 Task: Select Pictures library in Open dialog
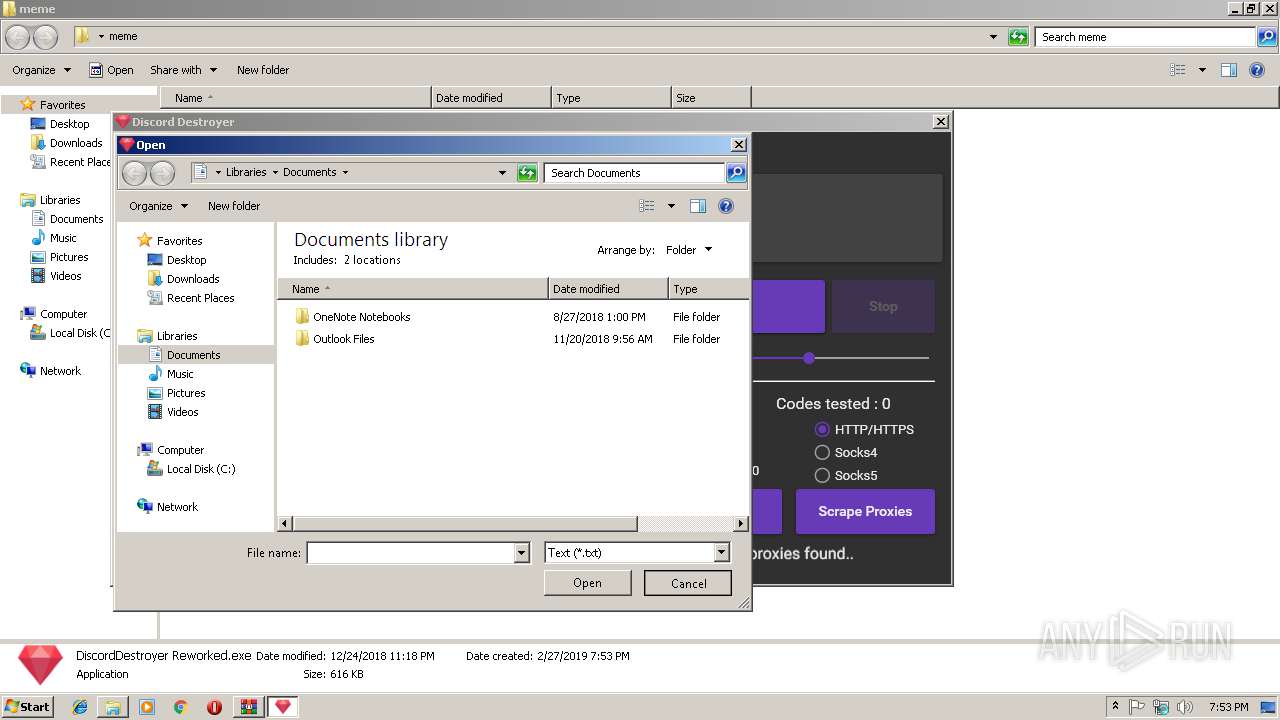(x=176, y=393)
